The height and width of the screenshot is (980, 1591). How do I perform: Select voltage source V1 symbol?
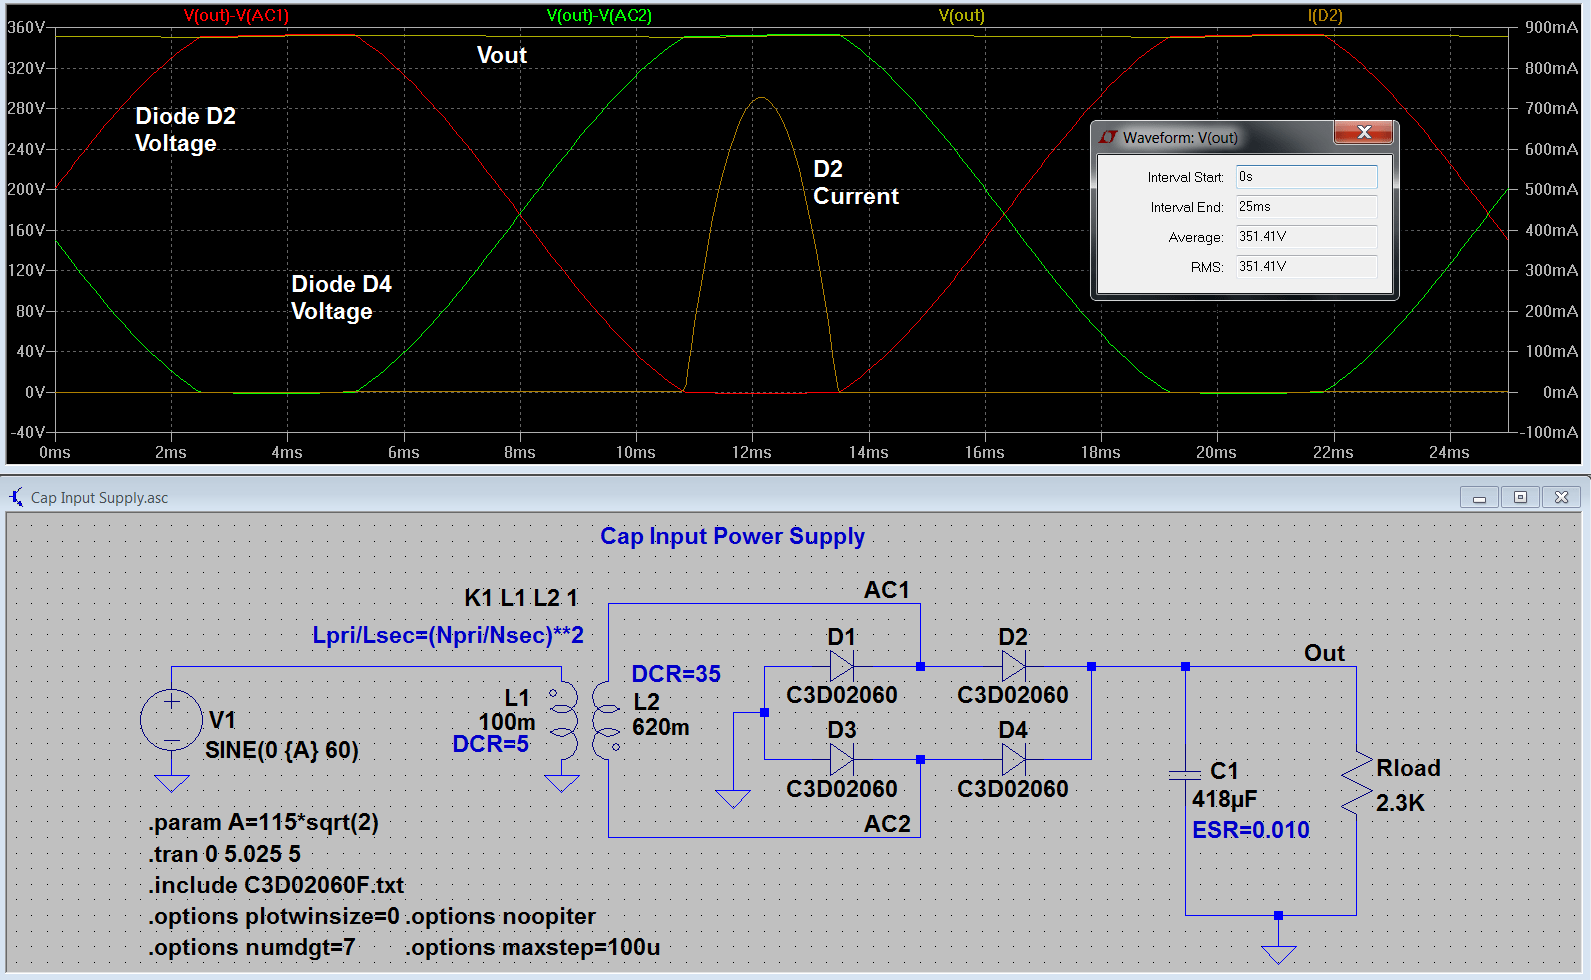tap(171, 719)
